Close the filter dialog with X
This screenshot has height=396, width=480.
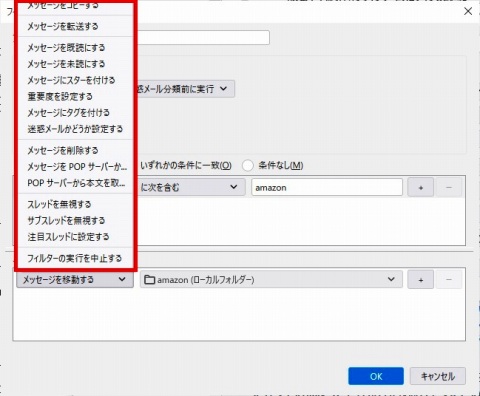[468, 11]
